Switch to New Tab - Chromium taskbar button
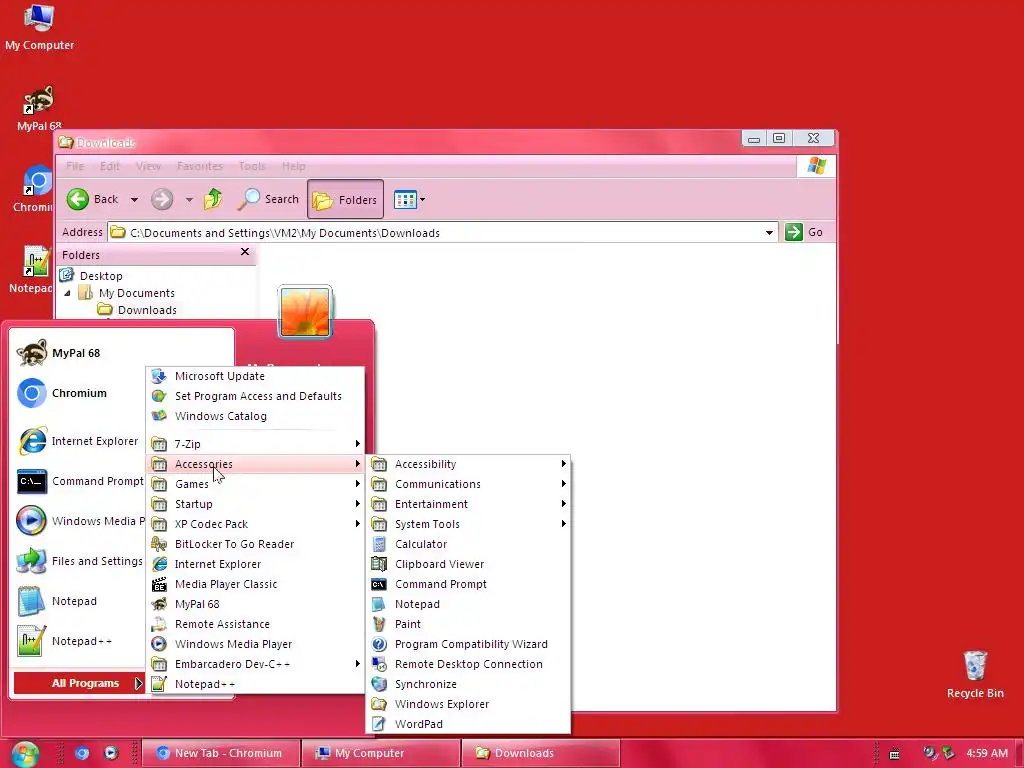The image size is (1024, 768). pyautogui.click(x=221, y=753)
